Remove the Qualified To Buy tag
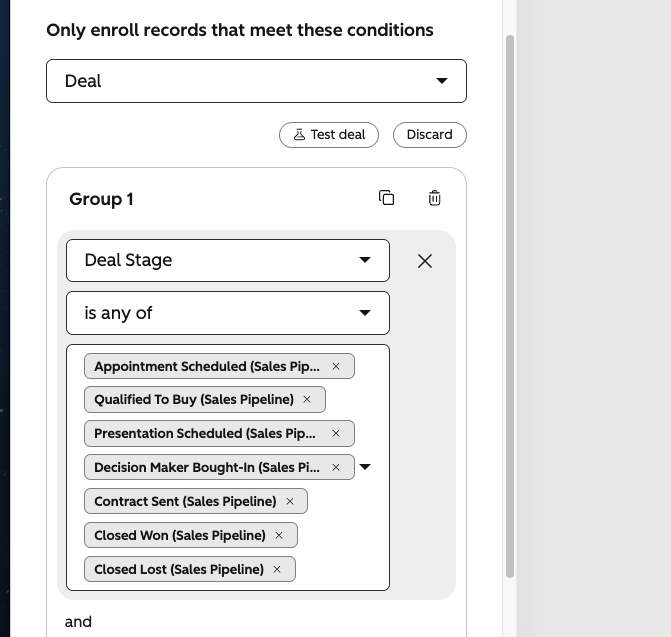The width and height of the screenshot is (671, 637). coord(307,399)
